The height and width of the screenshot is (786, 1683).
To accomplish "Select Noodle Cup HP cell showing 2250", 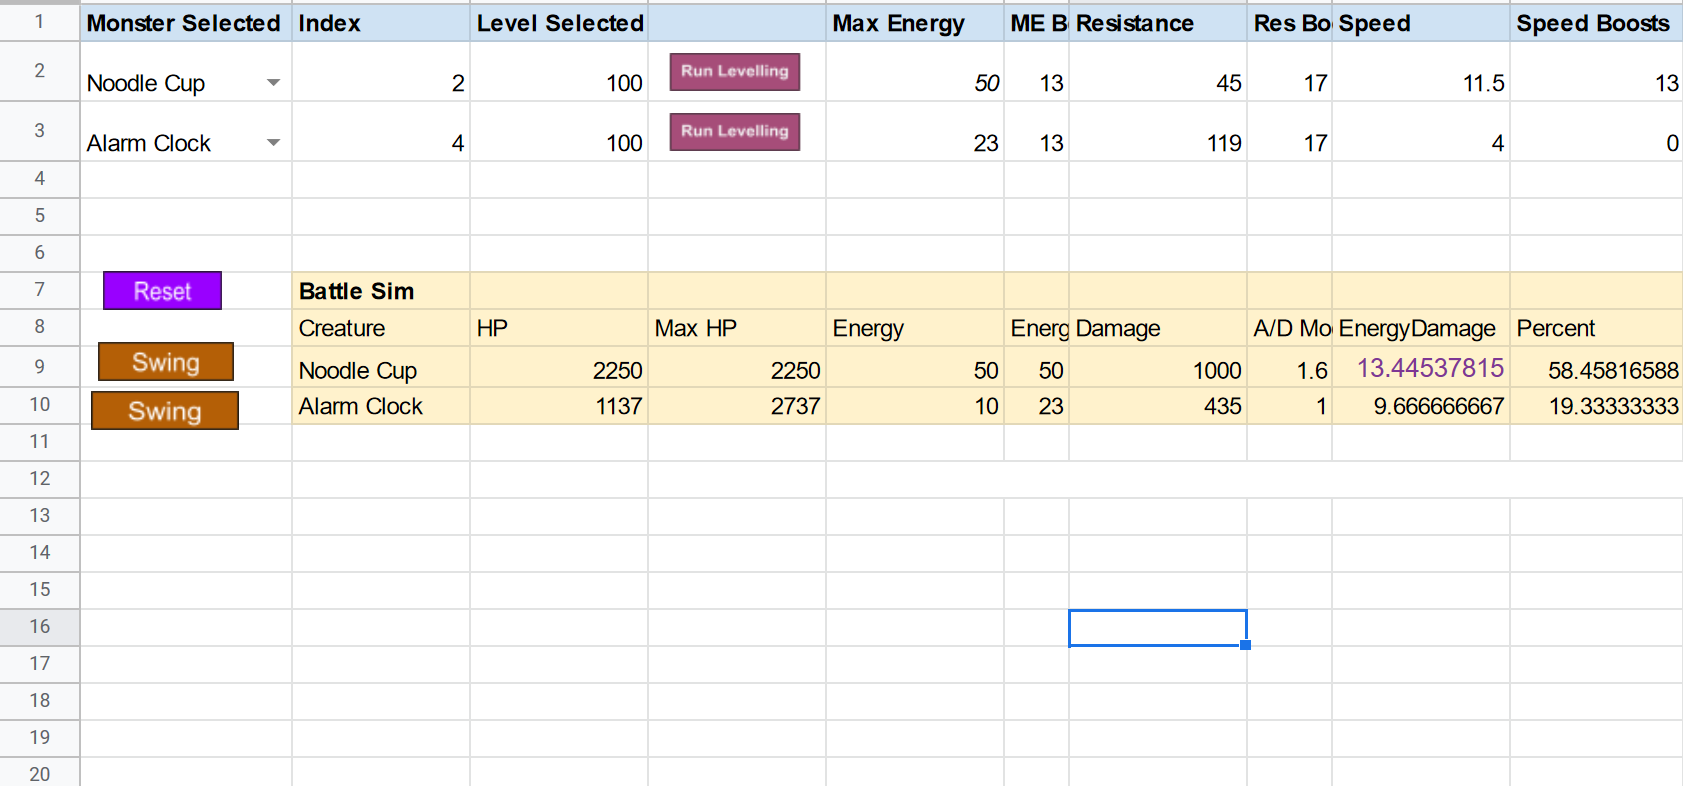I will (559, 370).
